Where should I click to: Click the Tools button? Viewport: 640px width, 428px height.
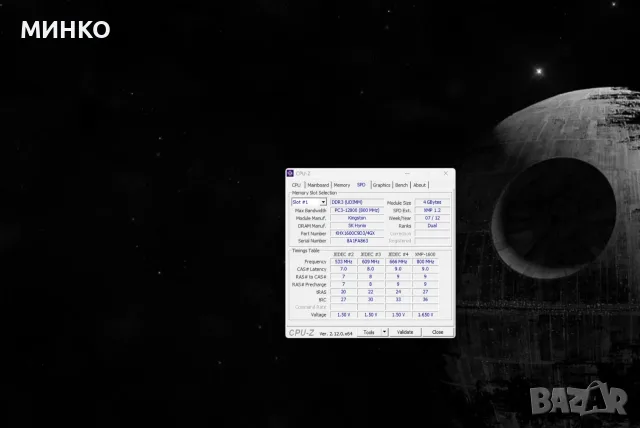tap(369, 332)
